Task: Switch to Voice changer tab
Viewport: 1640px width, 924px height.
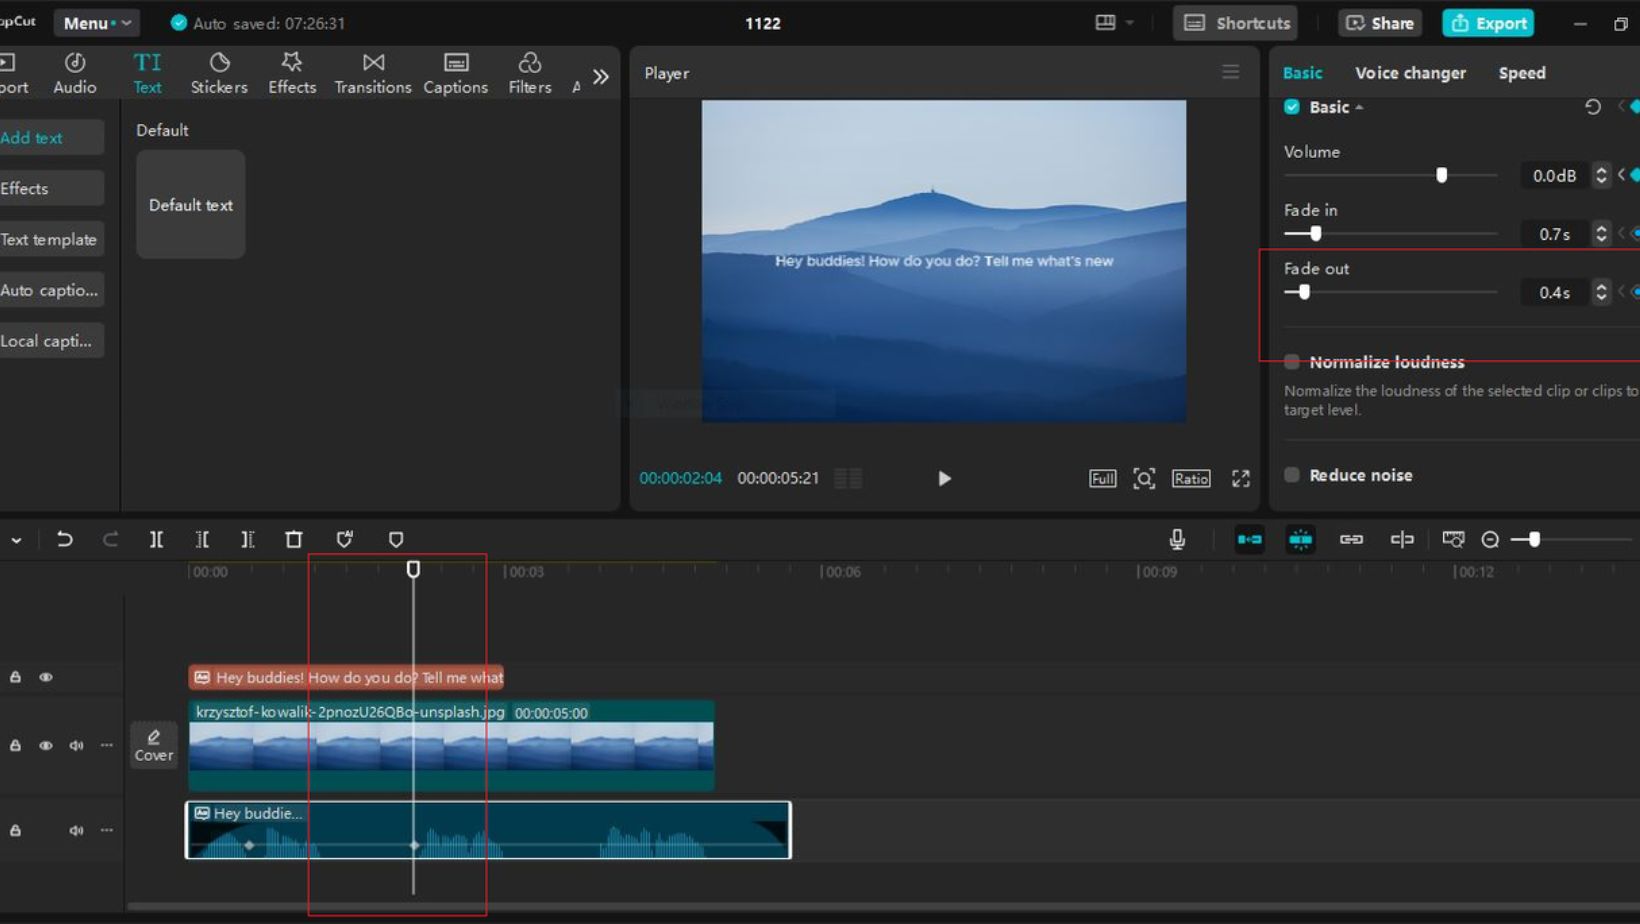Action: click(1410, 72)
